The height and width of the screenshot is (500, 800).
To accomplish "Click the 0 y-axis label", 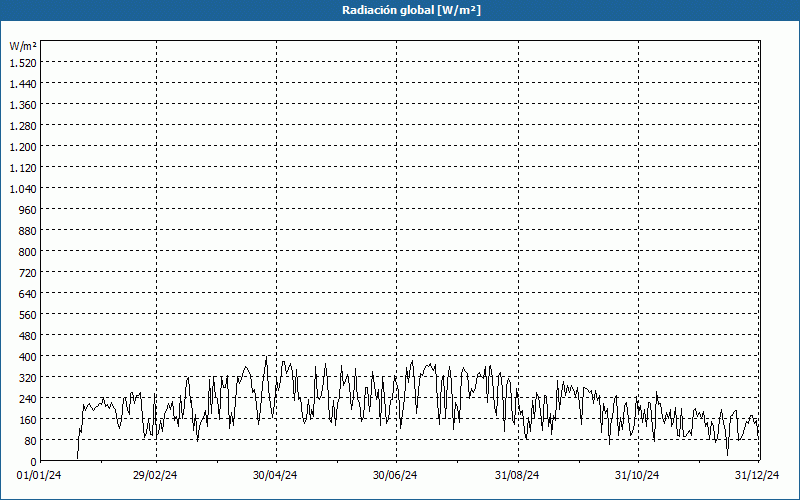I will [x=34, y=462].
